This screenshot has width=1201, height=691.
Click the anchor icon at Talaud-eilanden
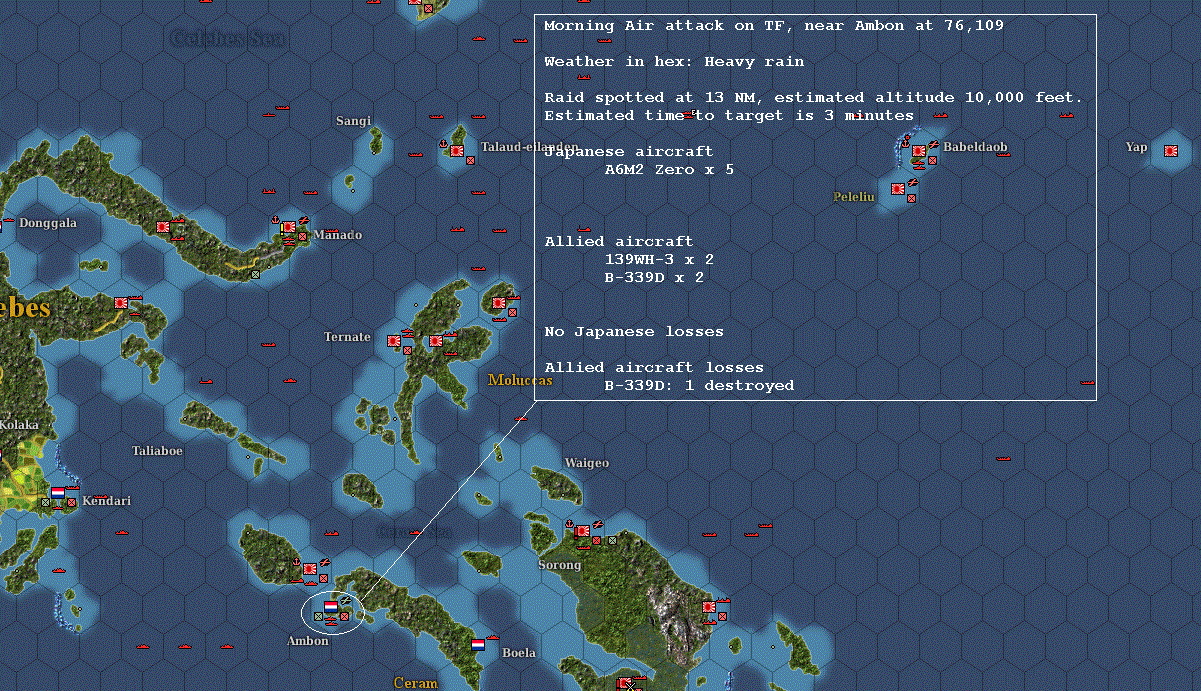(x=443, y=144)
